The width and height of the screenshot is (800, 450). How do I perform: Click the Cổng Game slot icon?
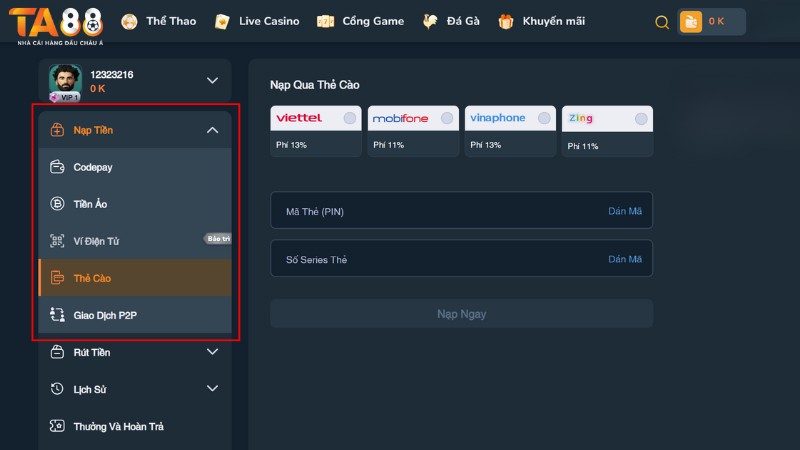tap(326, 21)
